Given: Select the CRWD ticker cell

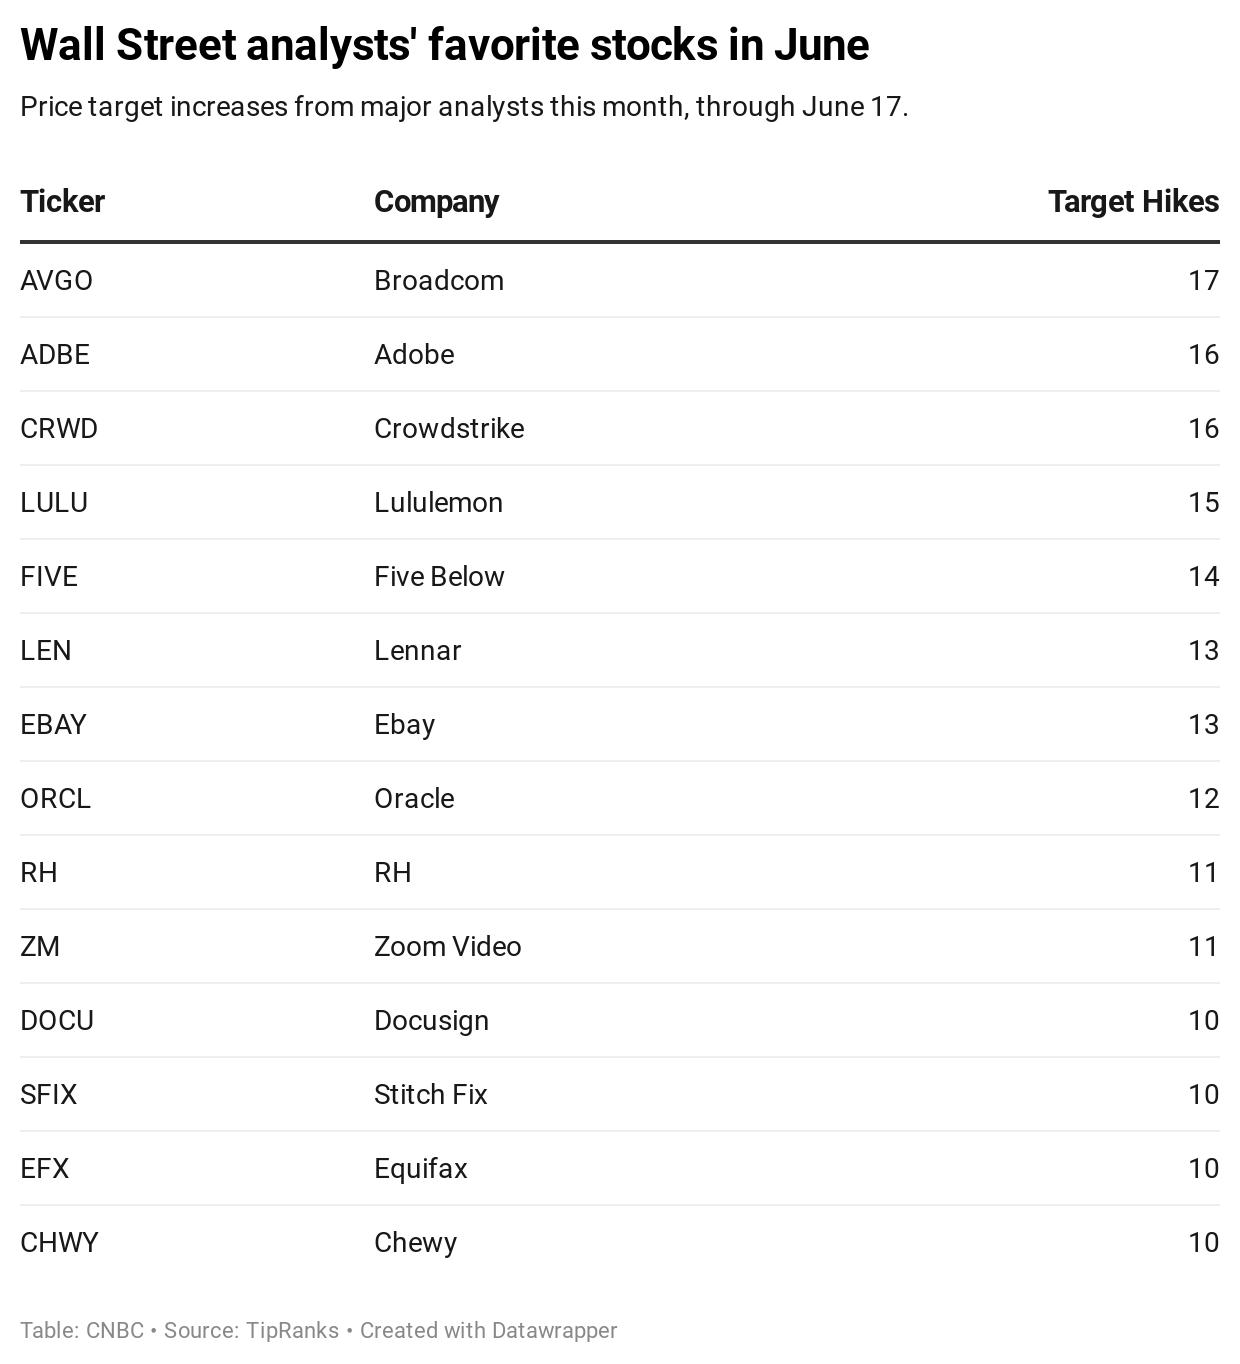Looking at the screenshot, I should coord(59,429).
